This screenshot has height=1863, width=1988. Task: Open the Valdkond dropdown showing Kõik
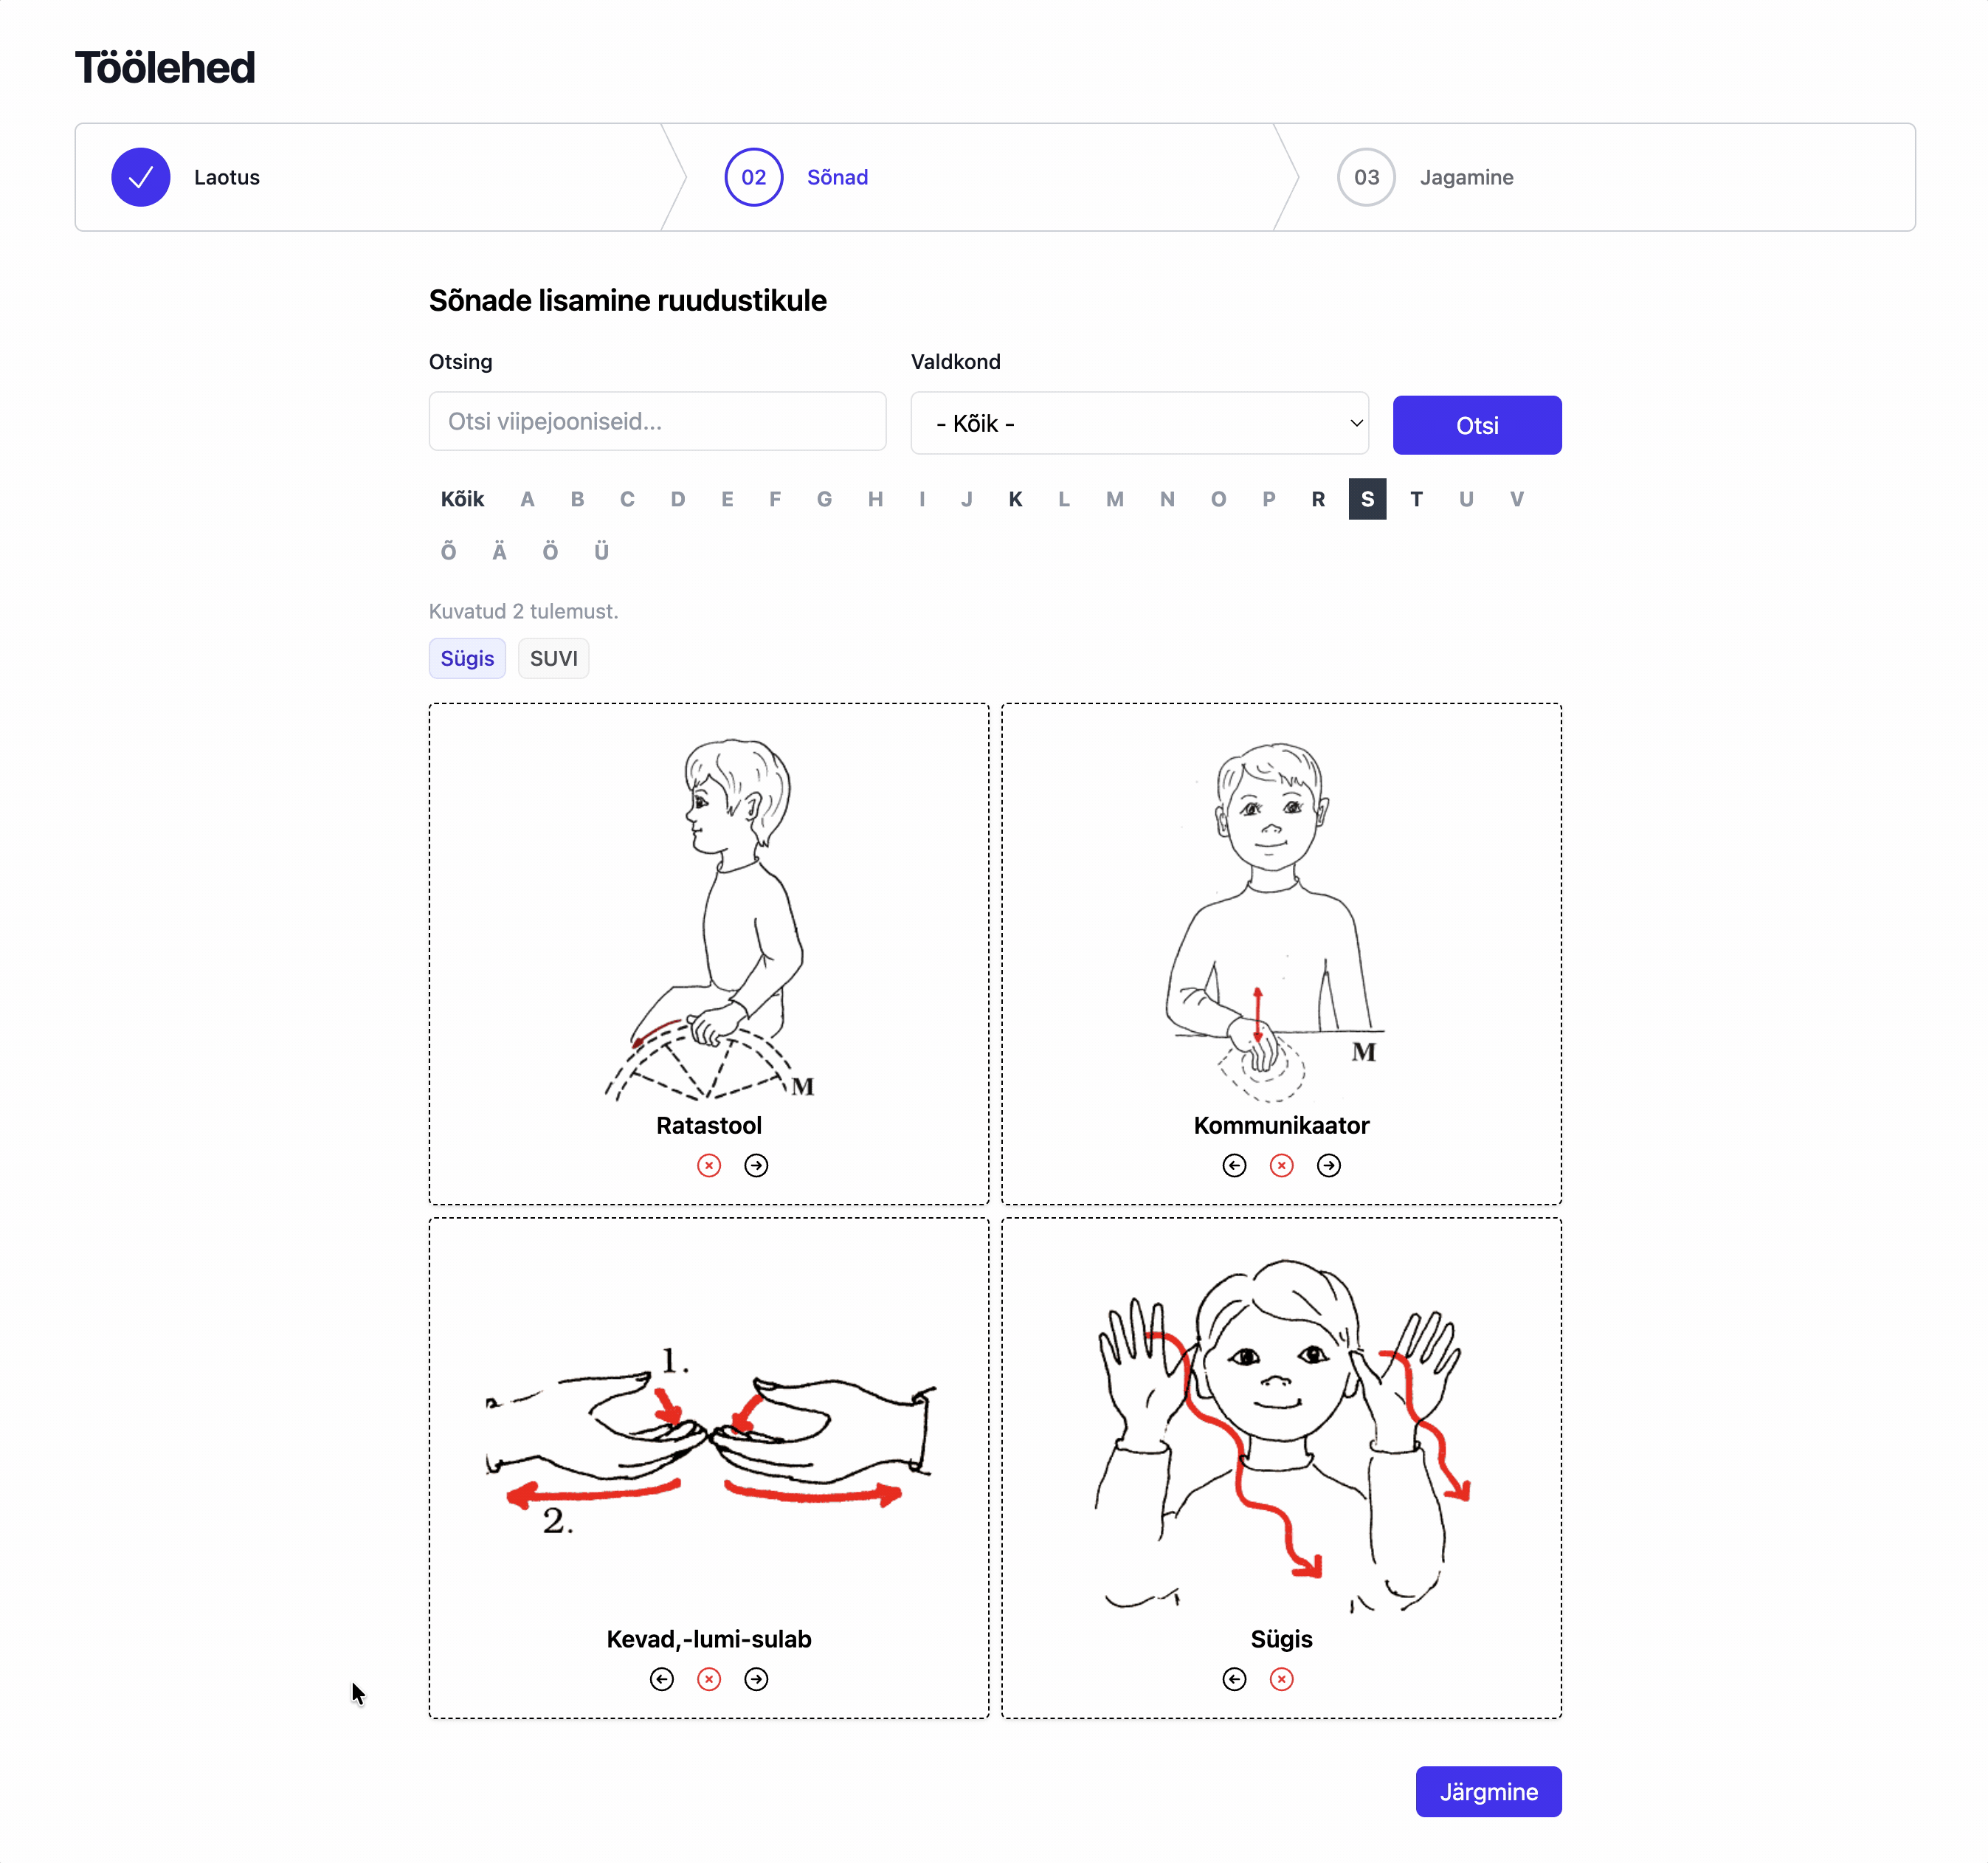(x=1139, y=423)
